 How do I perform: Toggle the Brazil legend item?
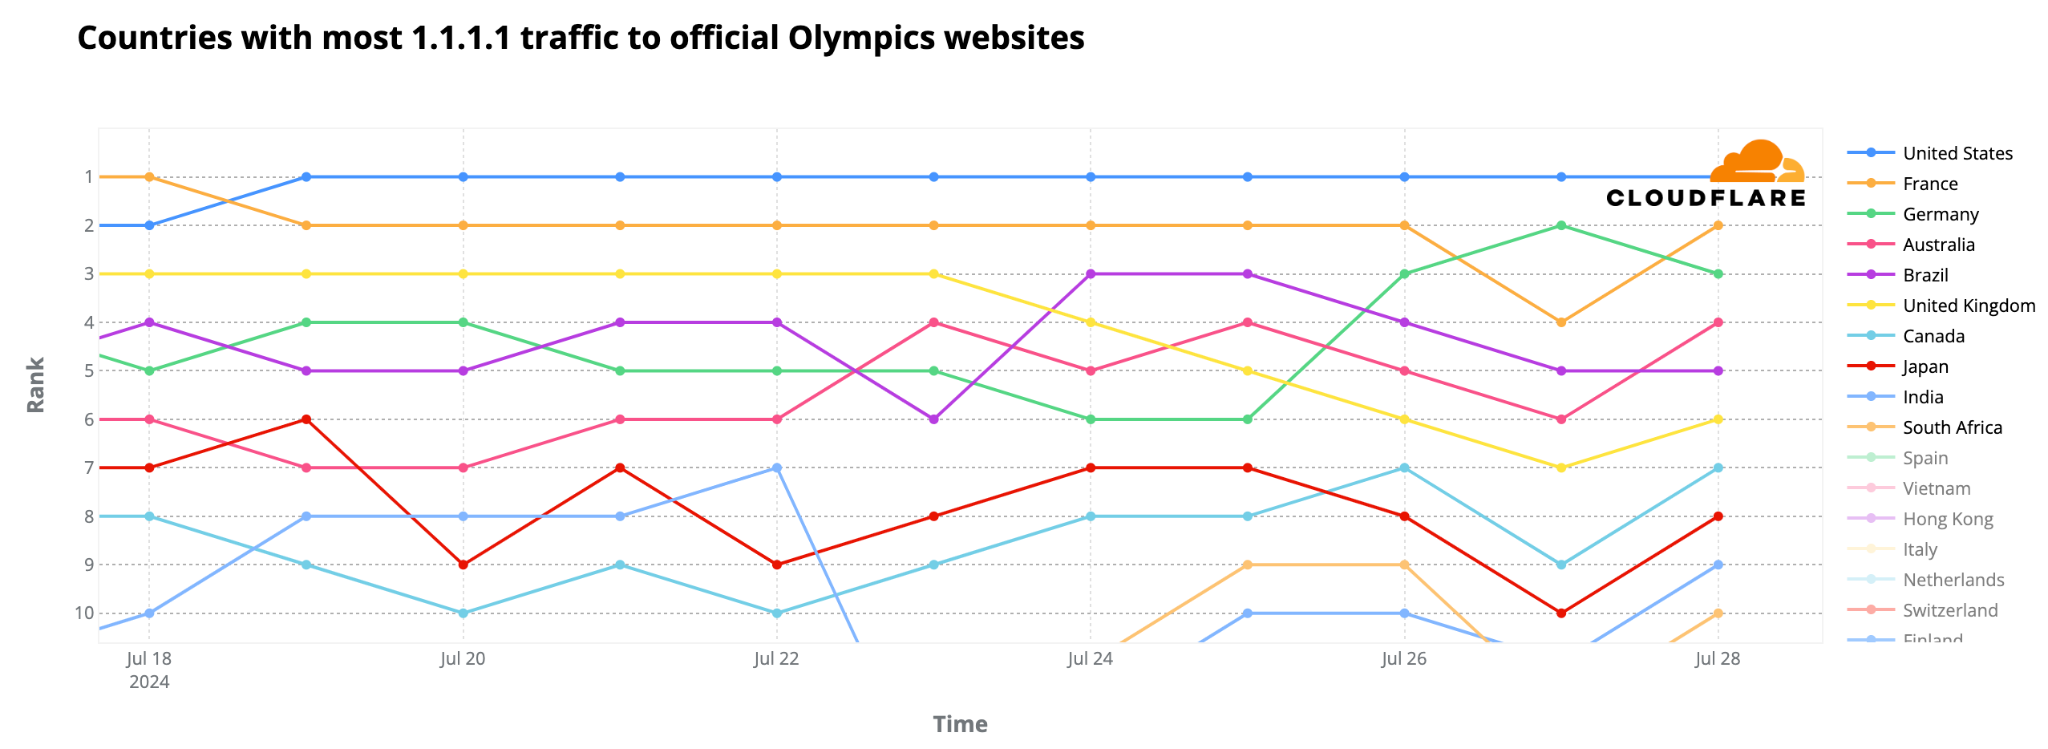point(1925,275)
